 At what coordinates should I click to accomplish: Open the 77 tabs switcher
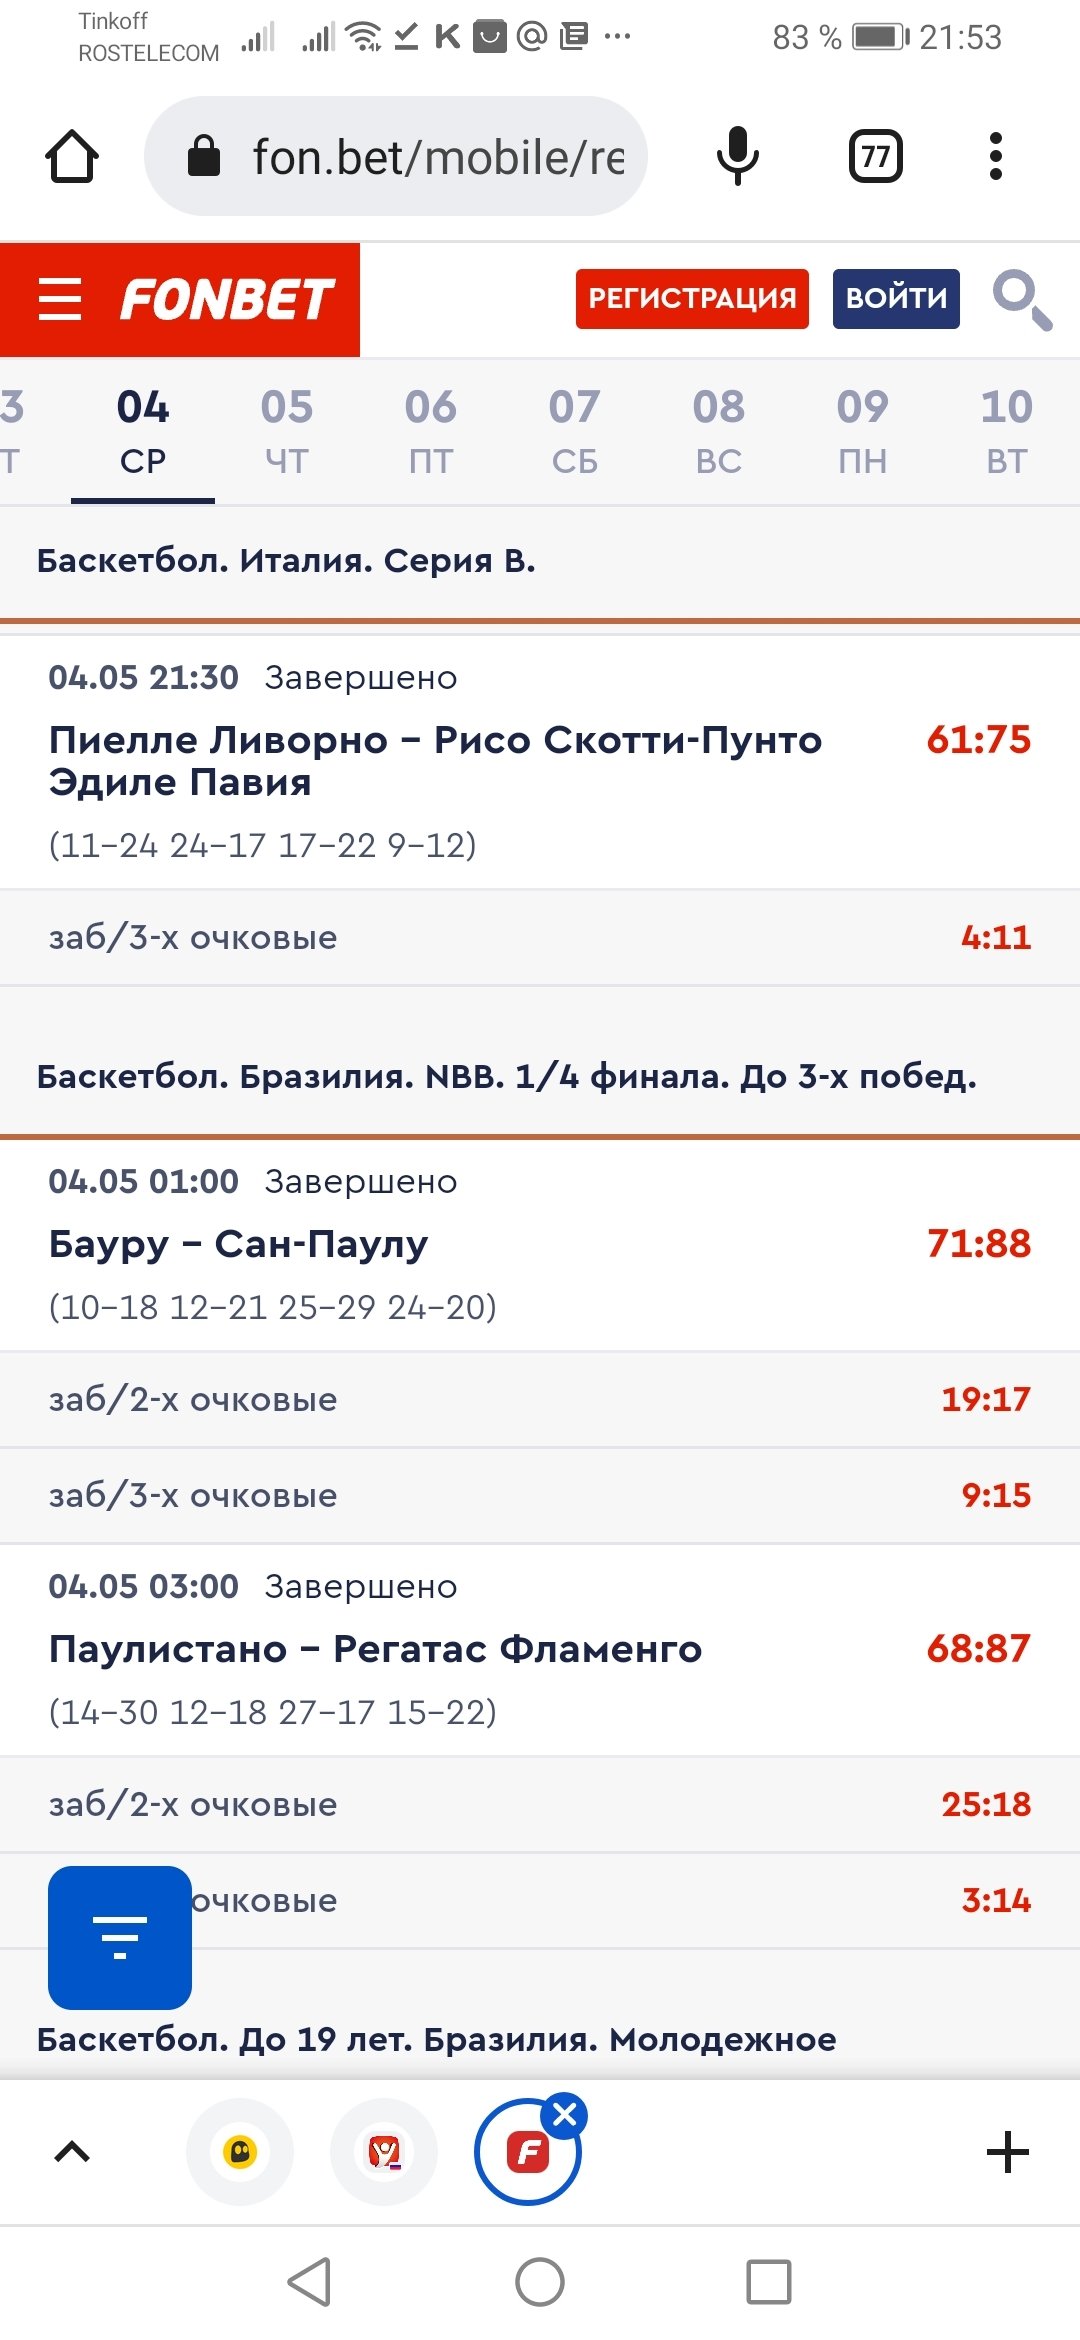click(x=875, y=157)
